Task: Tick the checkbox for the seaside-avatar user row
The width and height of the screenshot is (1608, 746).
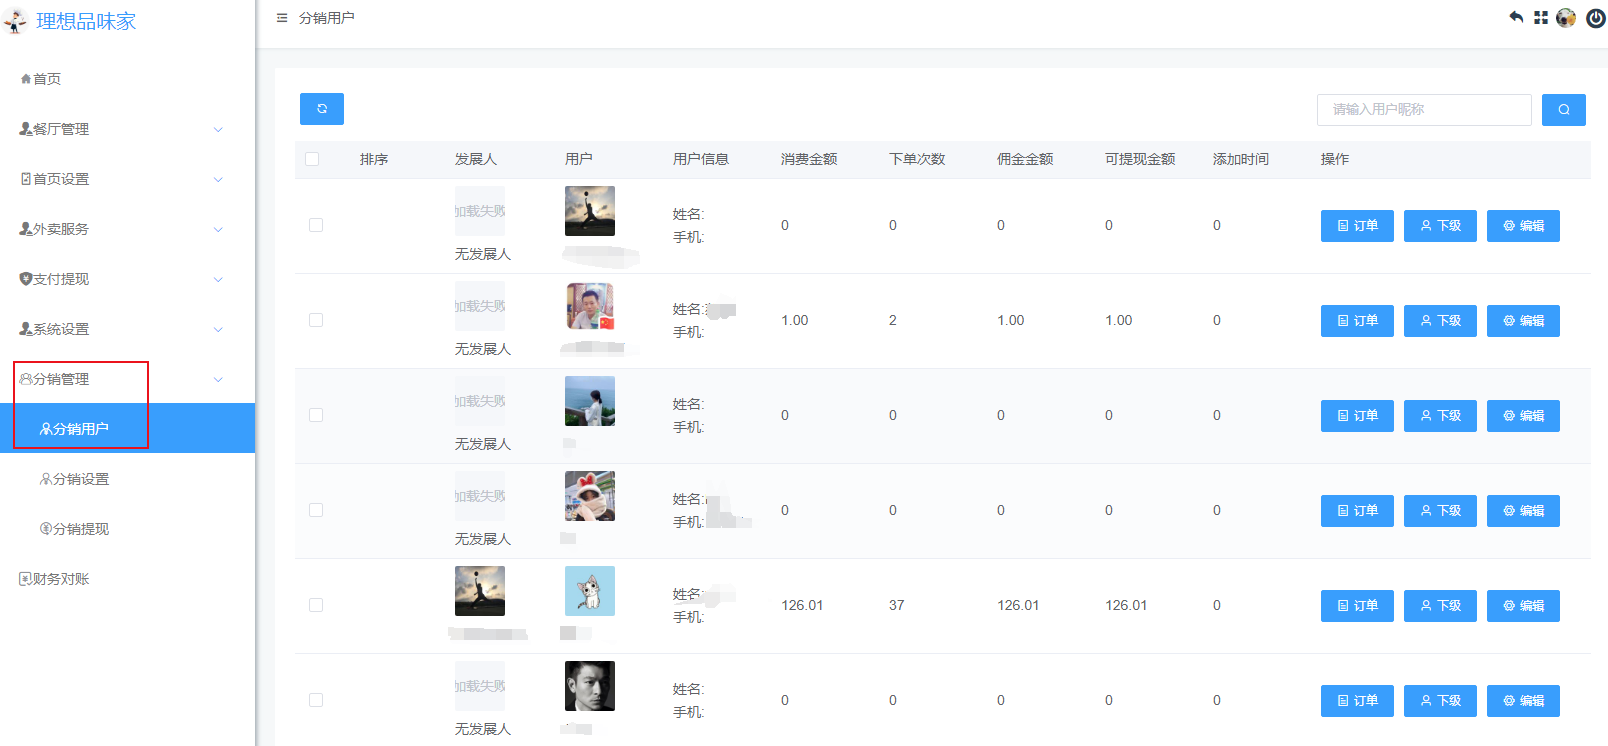Action: tap(316, 415)
